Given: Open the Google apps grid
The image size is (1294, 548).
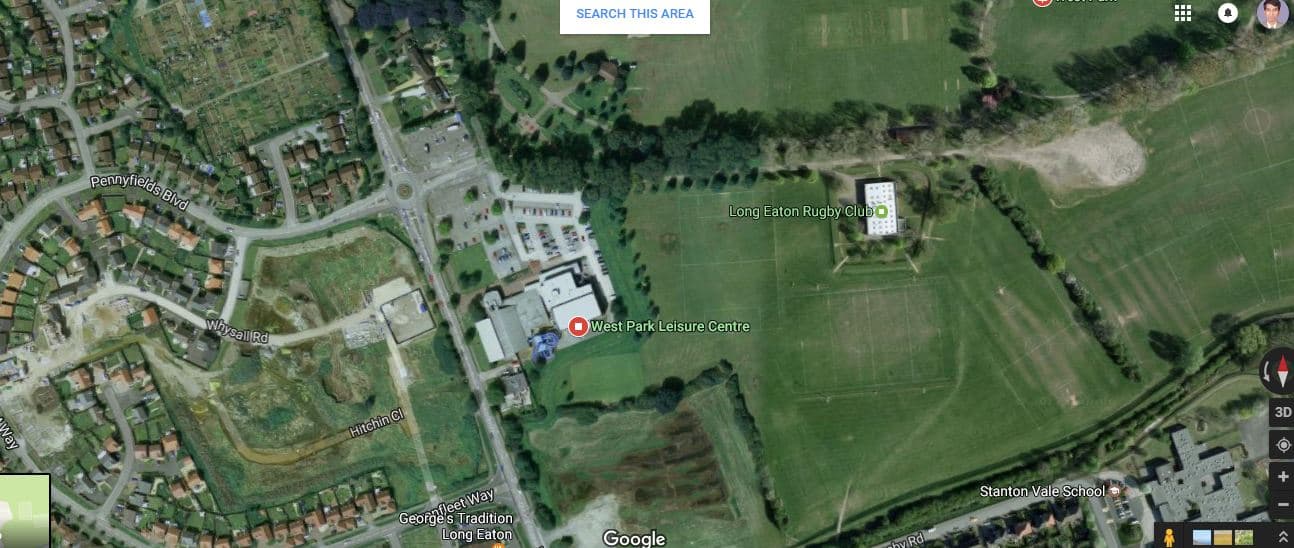Looking at the screenshot, I should tap(1183, 13).
